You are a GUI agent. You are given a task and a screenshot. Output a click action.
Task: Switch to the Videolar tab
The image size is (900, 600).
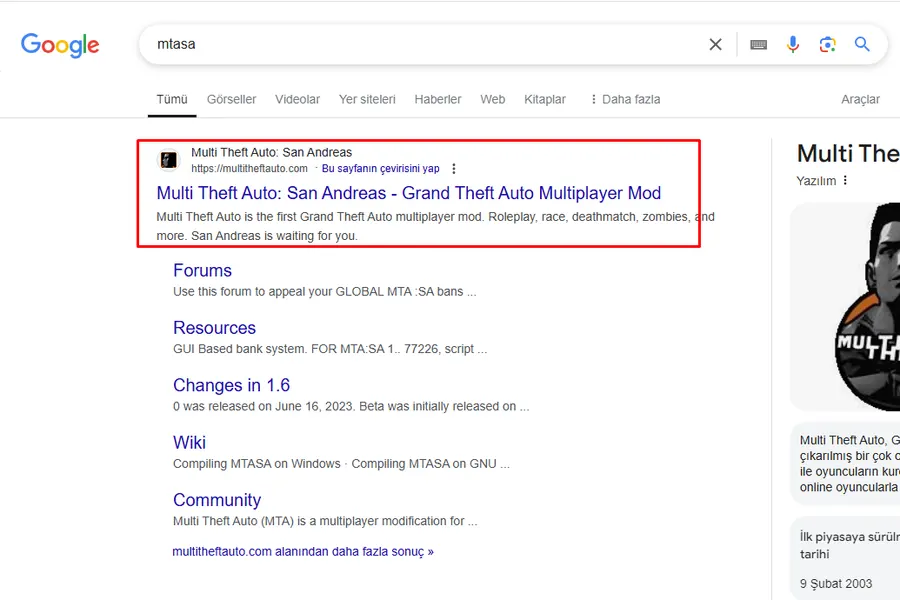(297, 99)
